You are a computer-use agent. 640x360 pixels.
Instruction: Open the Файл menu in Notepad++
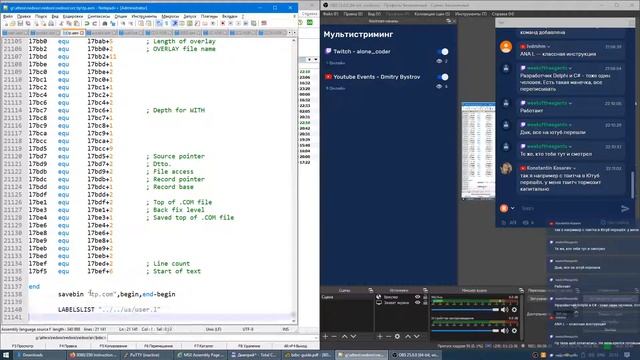point(8,16)
